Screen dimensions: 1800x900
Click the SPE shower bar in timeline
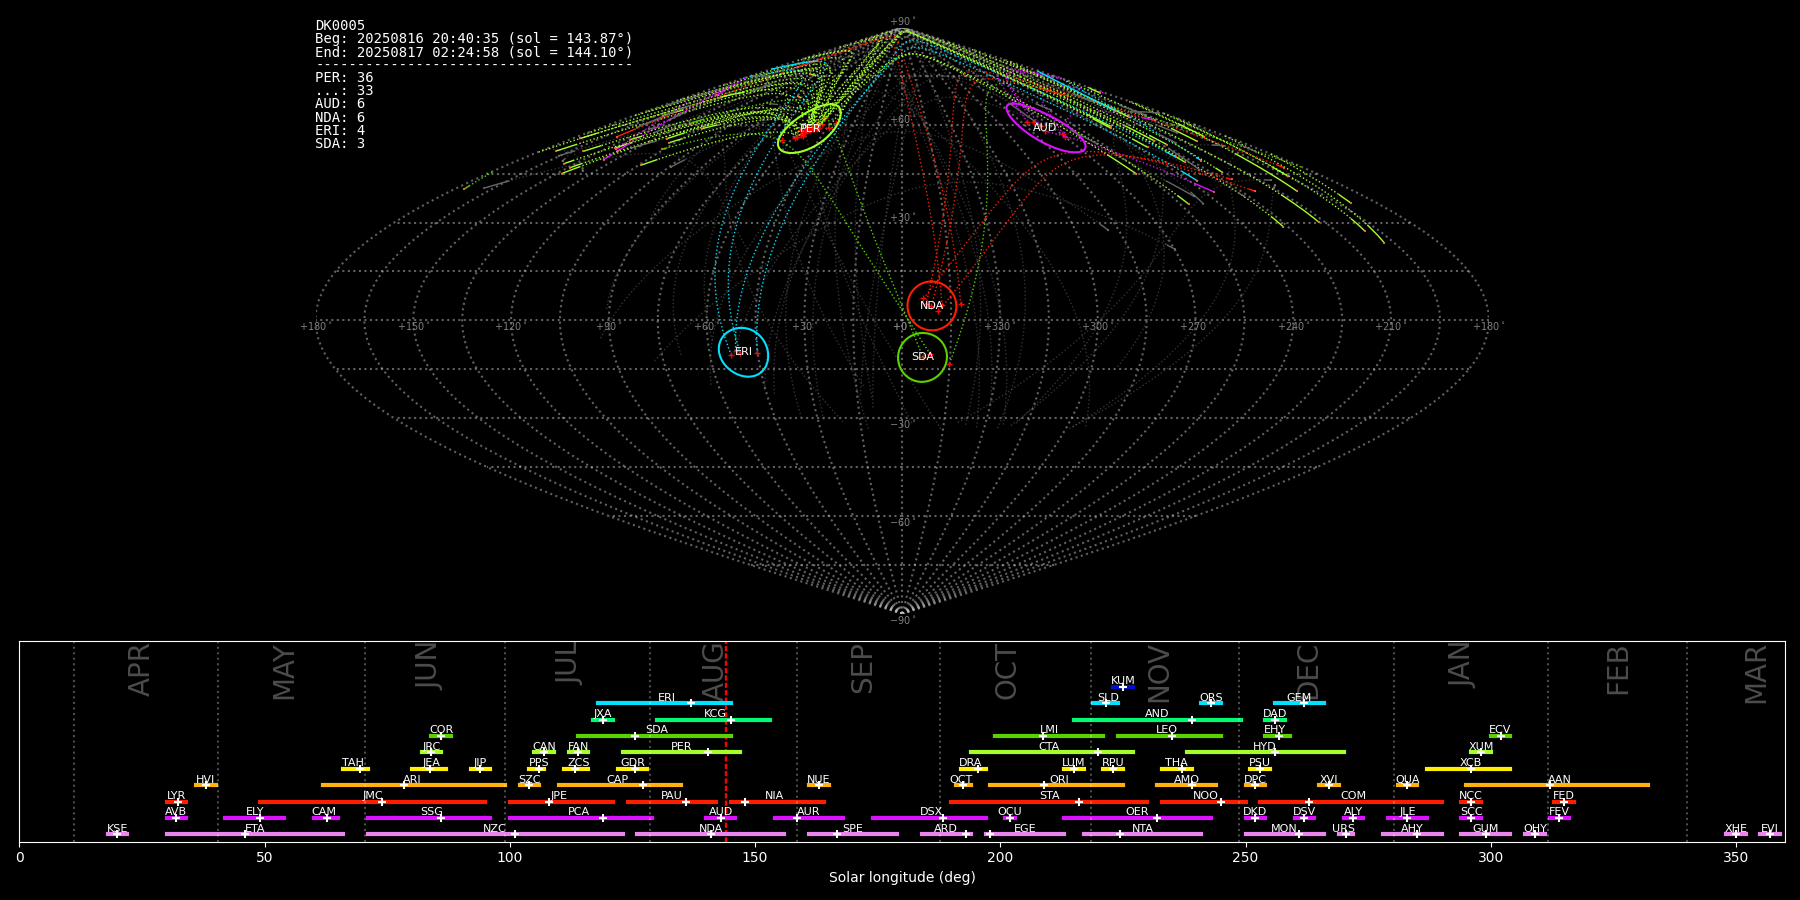[853, 834]
